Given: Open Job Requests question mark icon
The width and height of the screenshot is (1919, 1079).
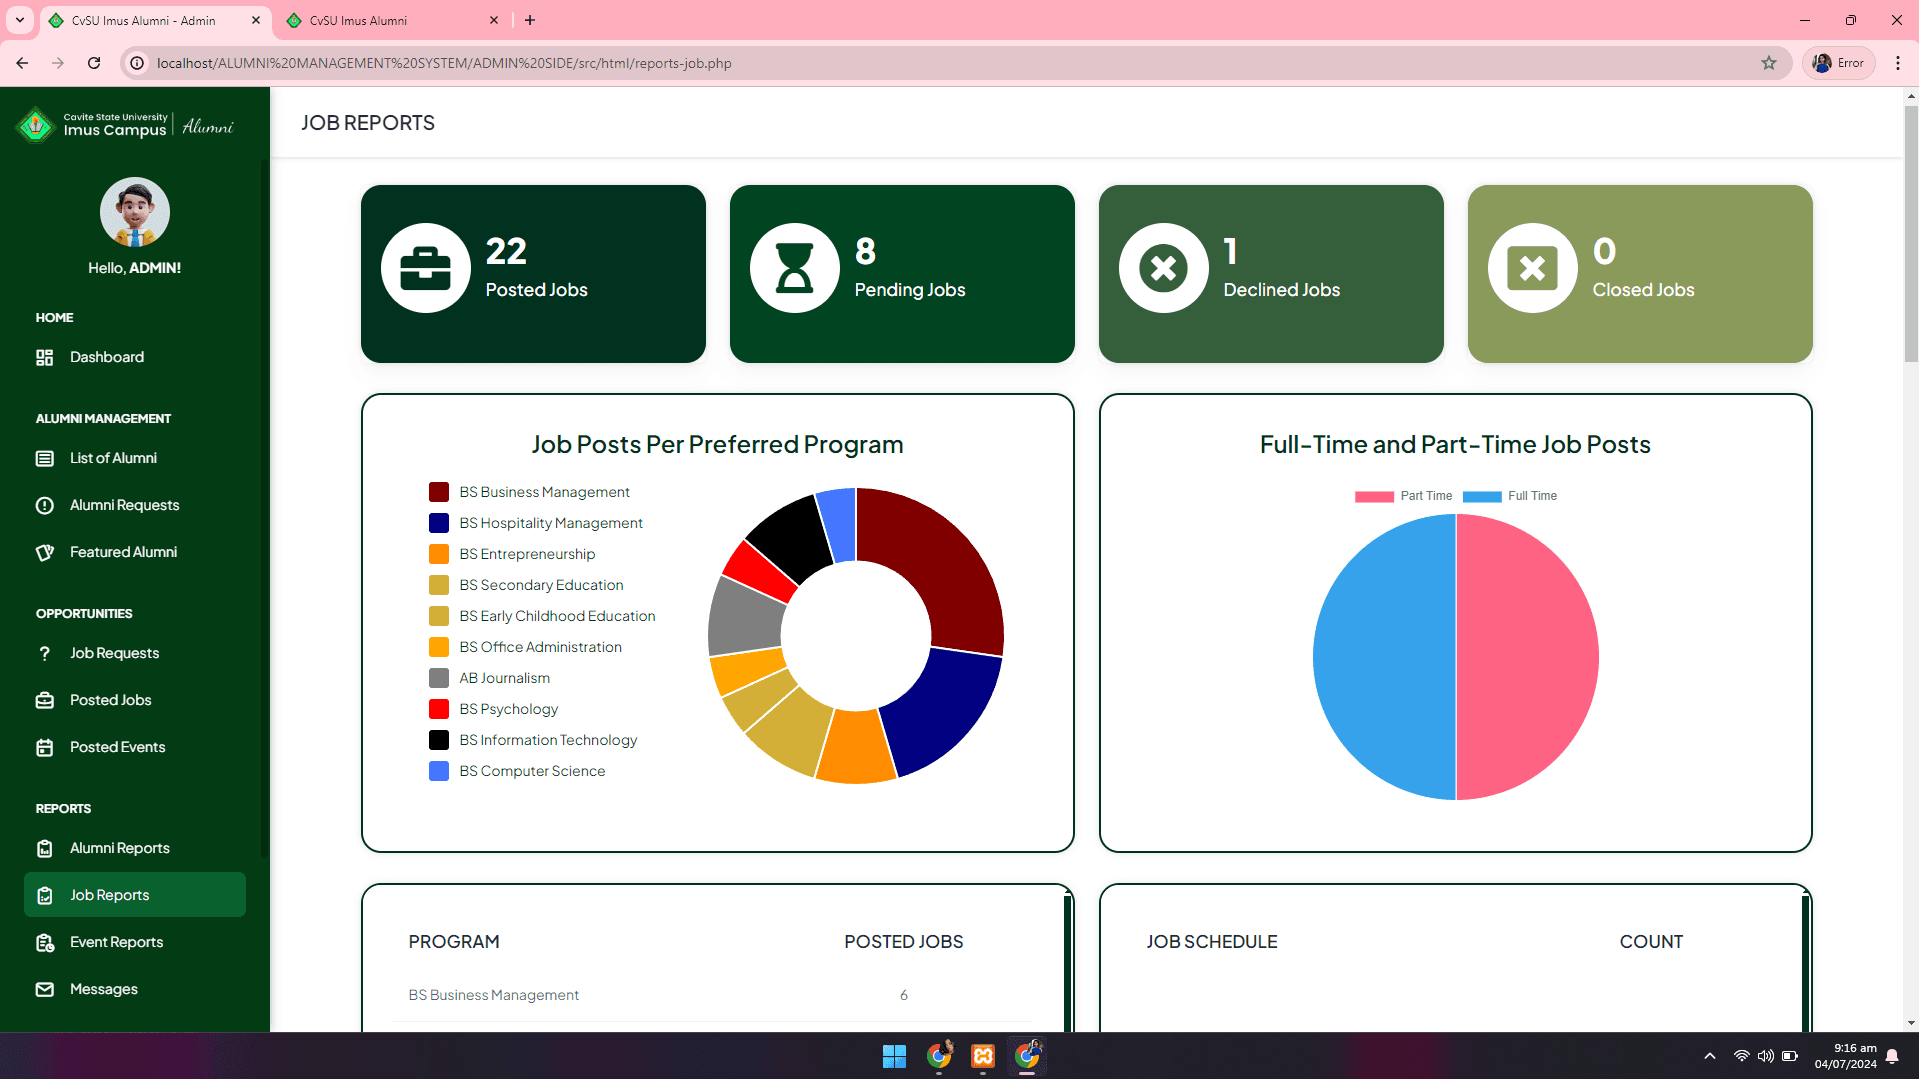Looking at the screenshot, I should coord(45,653).
